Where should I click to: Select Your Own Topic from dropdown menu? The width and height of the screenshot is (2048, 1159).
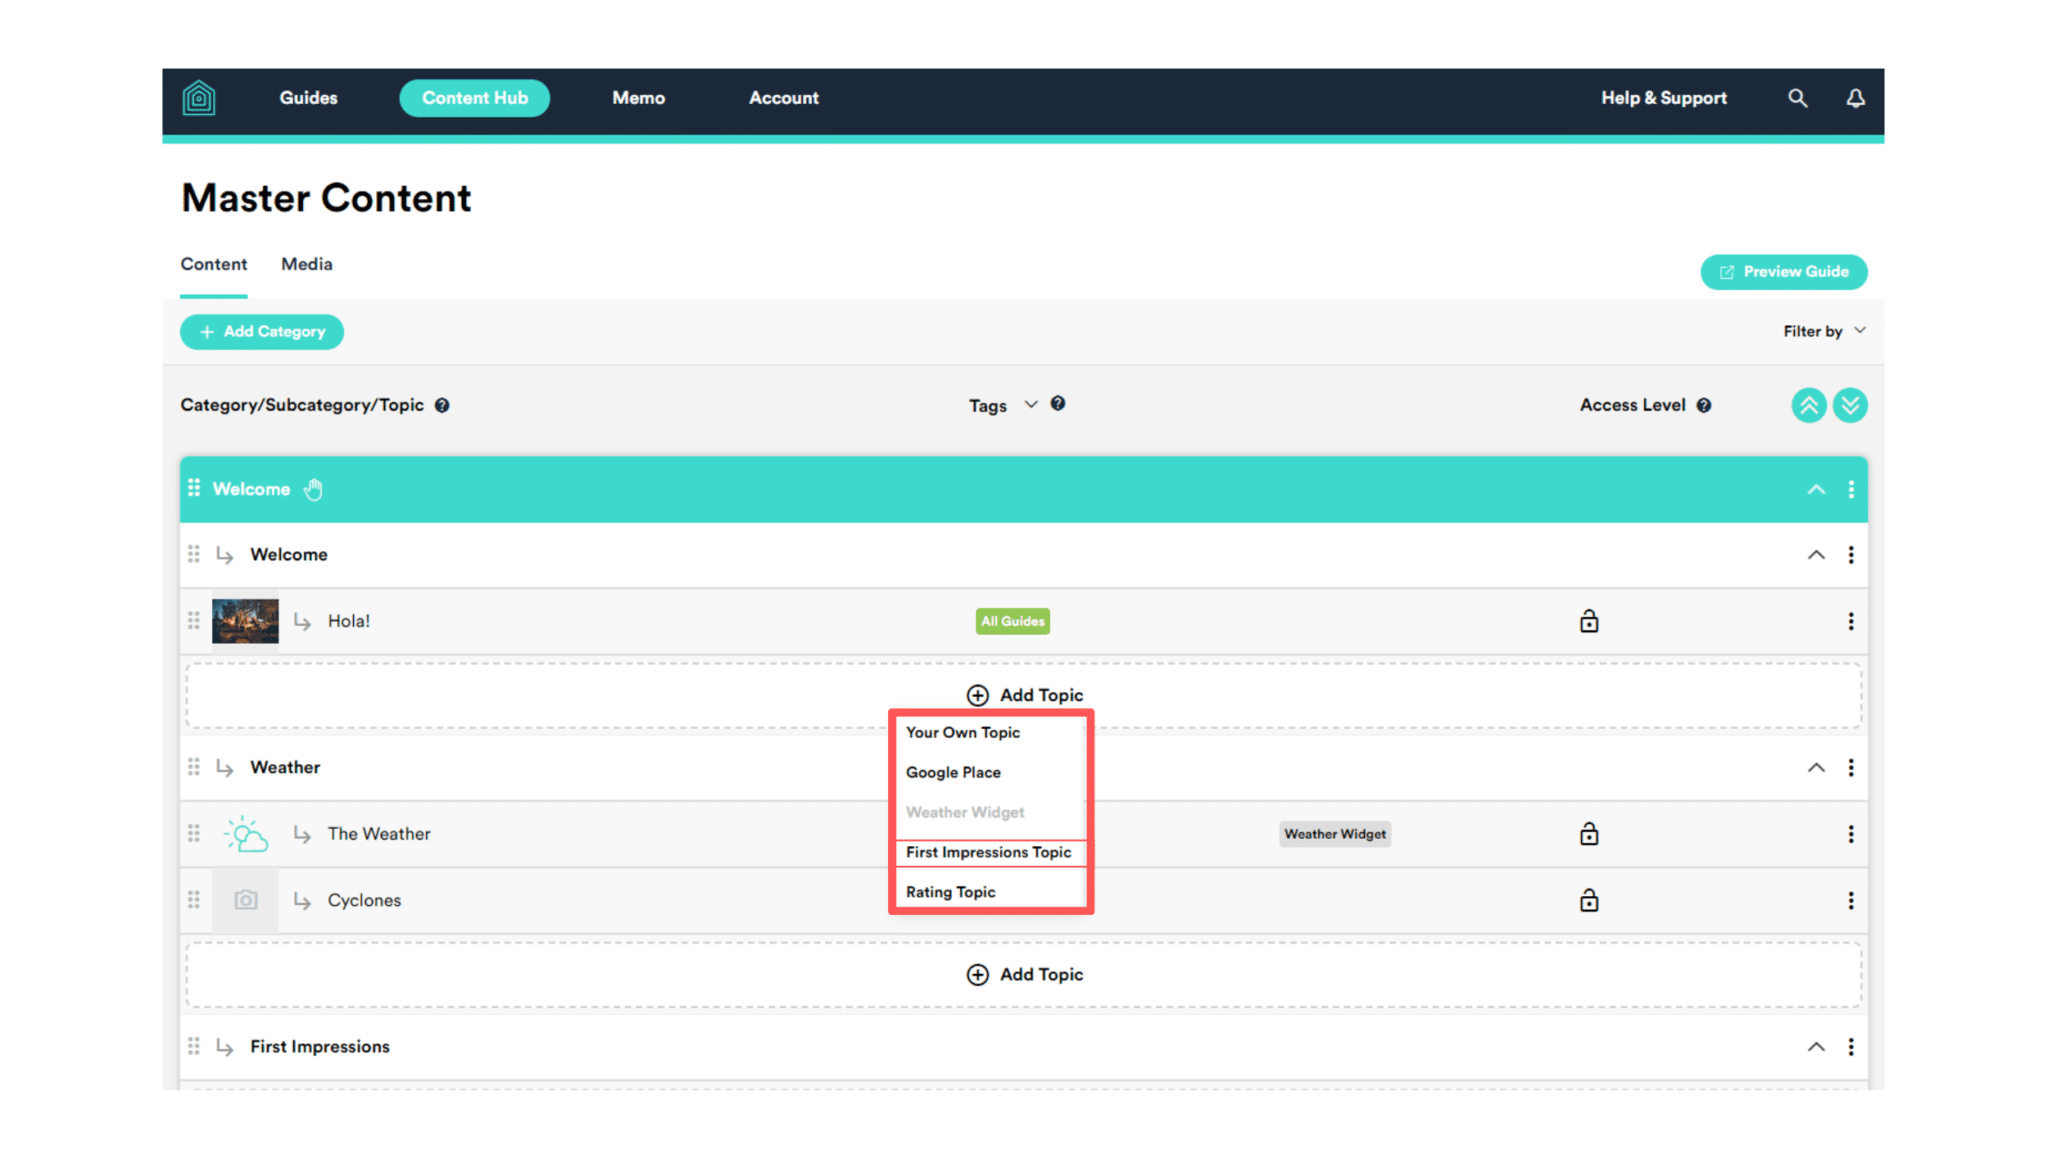(962, 733)
